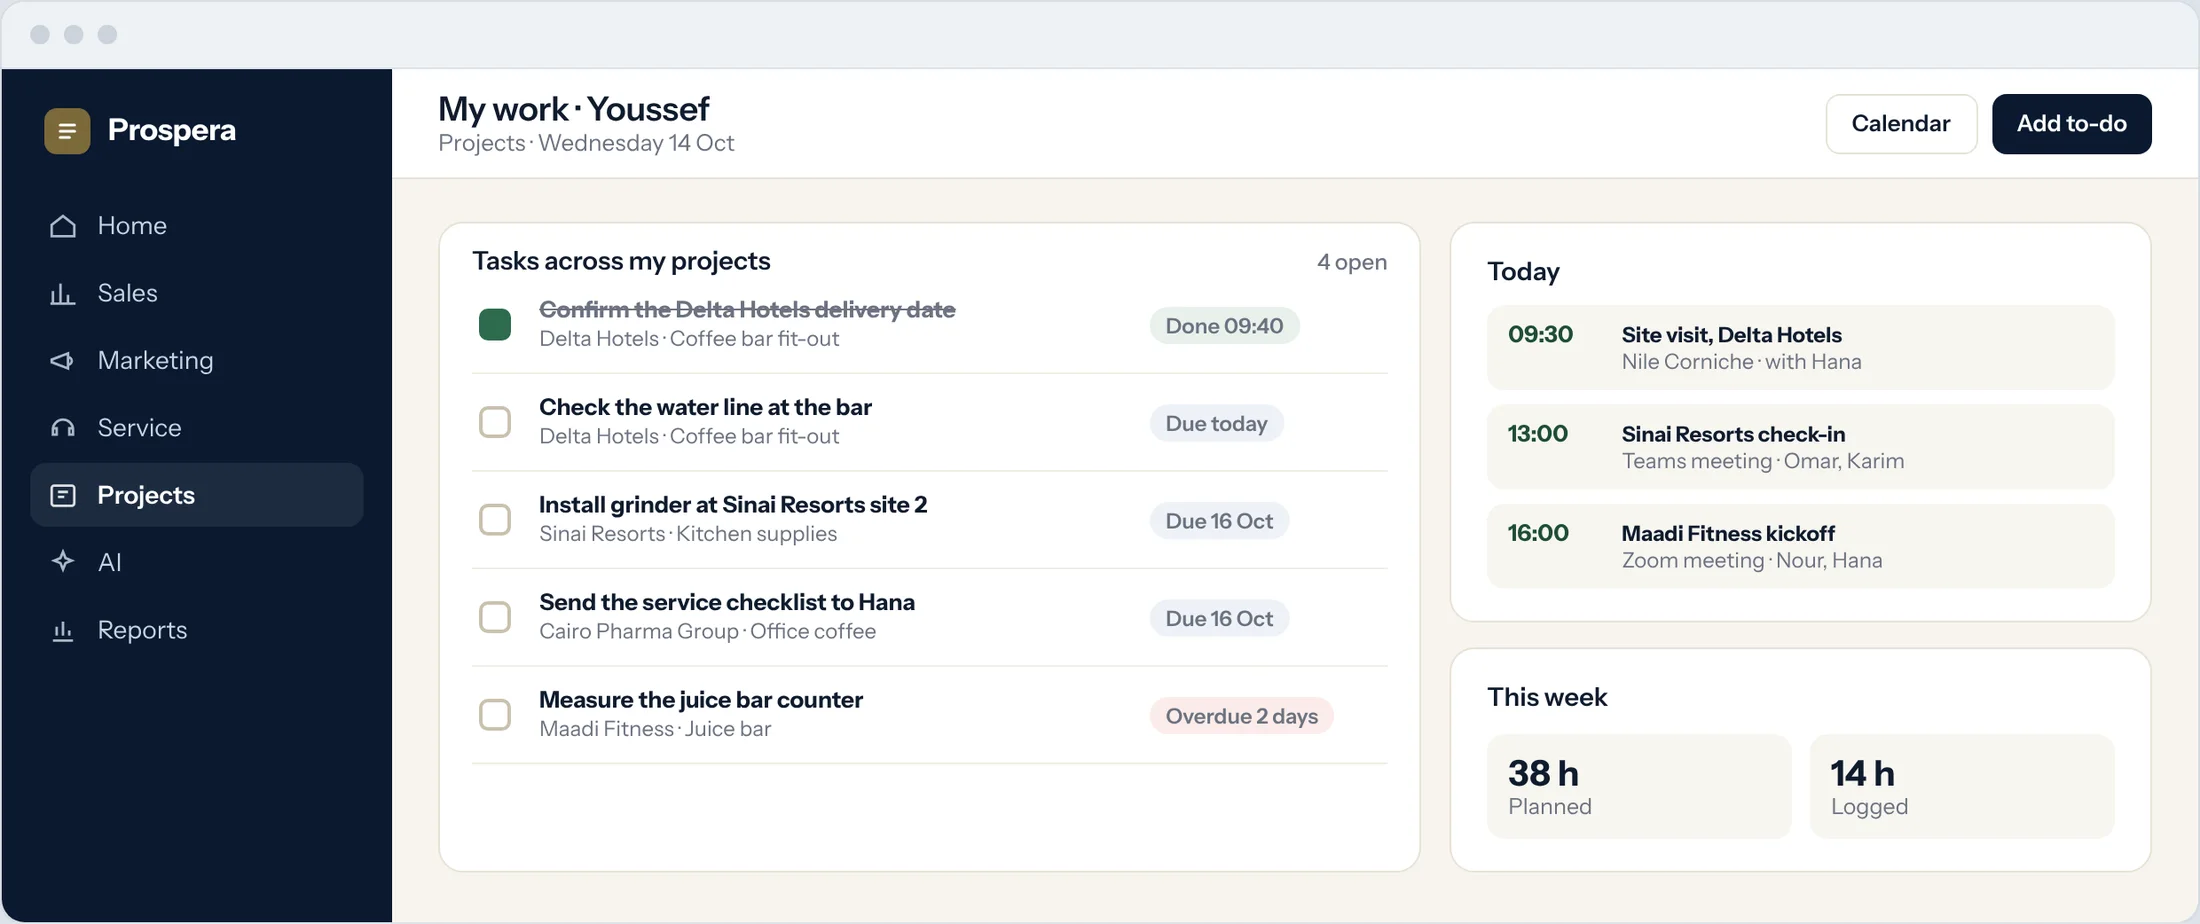2200x924 pixels.
Task: Open the AI sidebar label
Action: click(x=110, y=563)
